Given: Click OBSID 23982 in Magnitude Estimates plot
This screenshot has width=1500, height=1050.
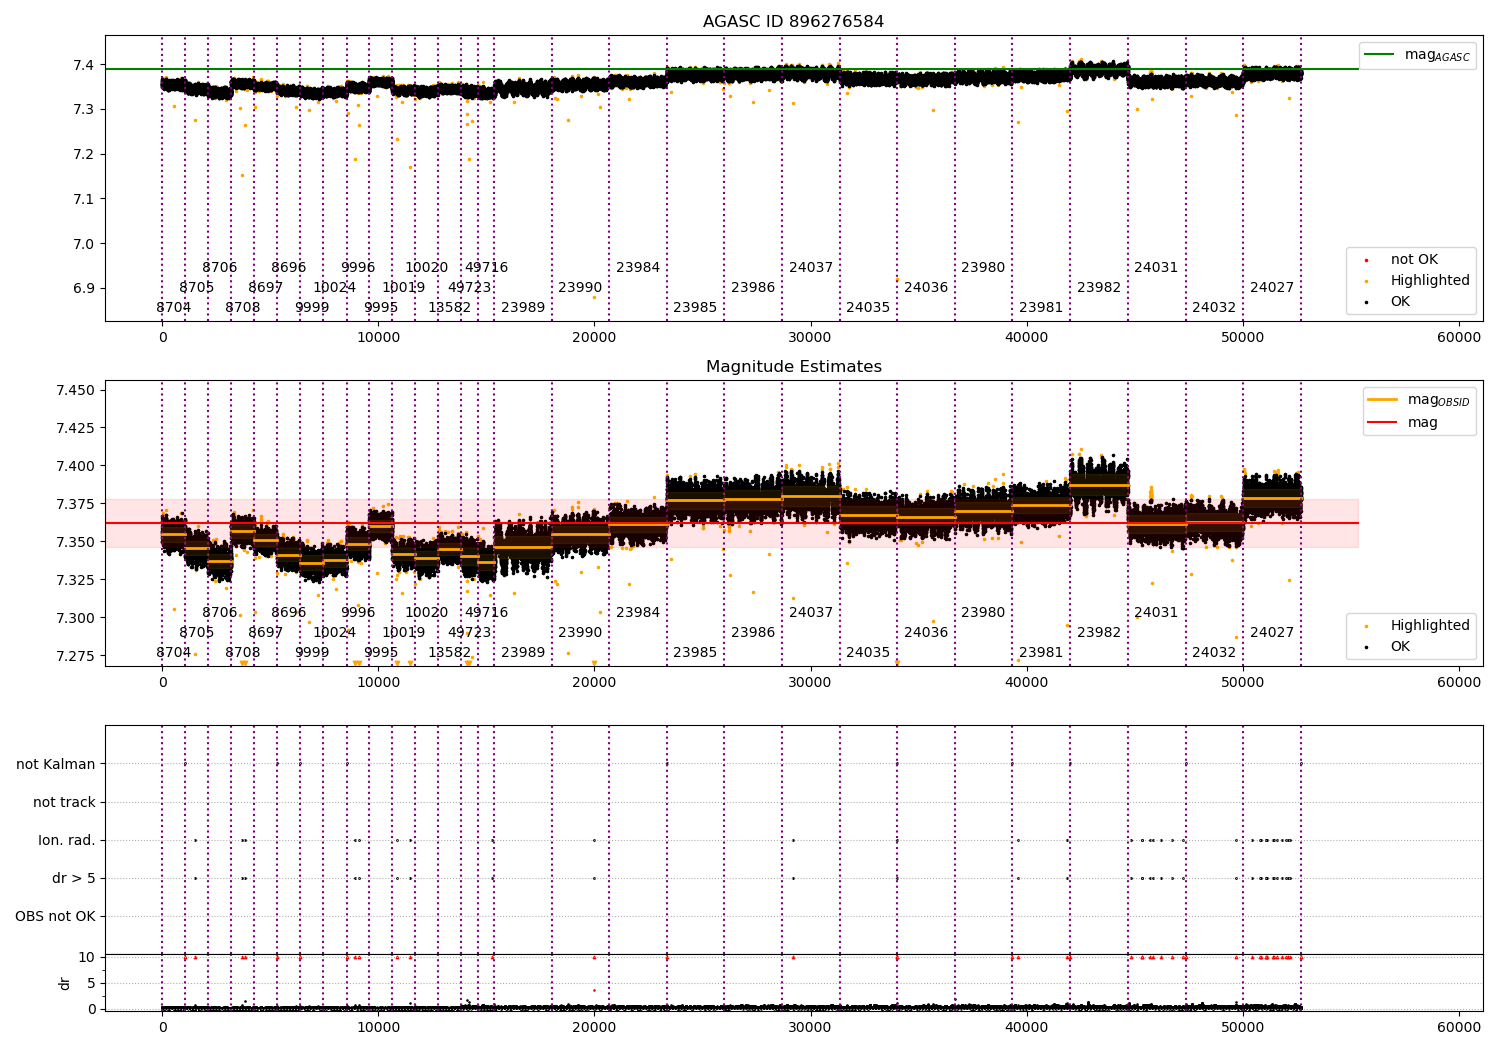Looking at the screenshot, I should click(x=1099, y=633).
